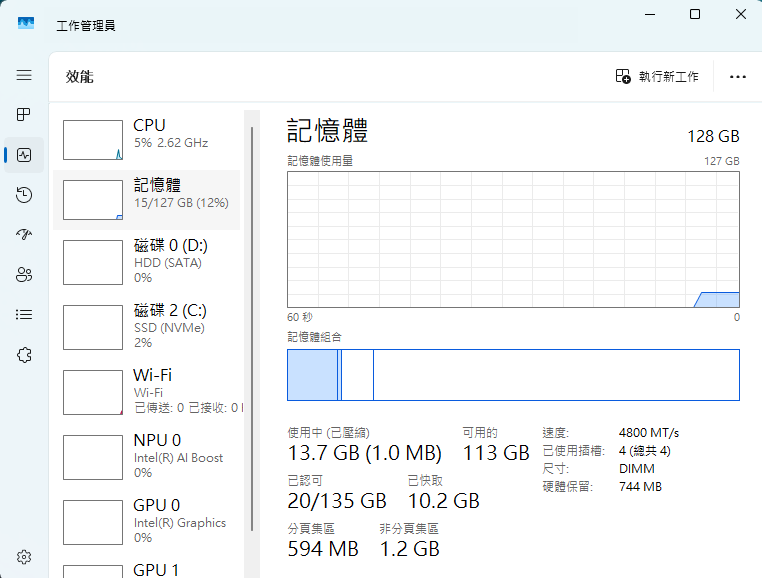Viewport: 762px width, 578px height.
Task: Minimize the Task Manager window
Action: tap(650, 14)
